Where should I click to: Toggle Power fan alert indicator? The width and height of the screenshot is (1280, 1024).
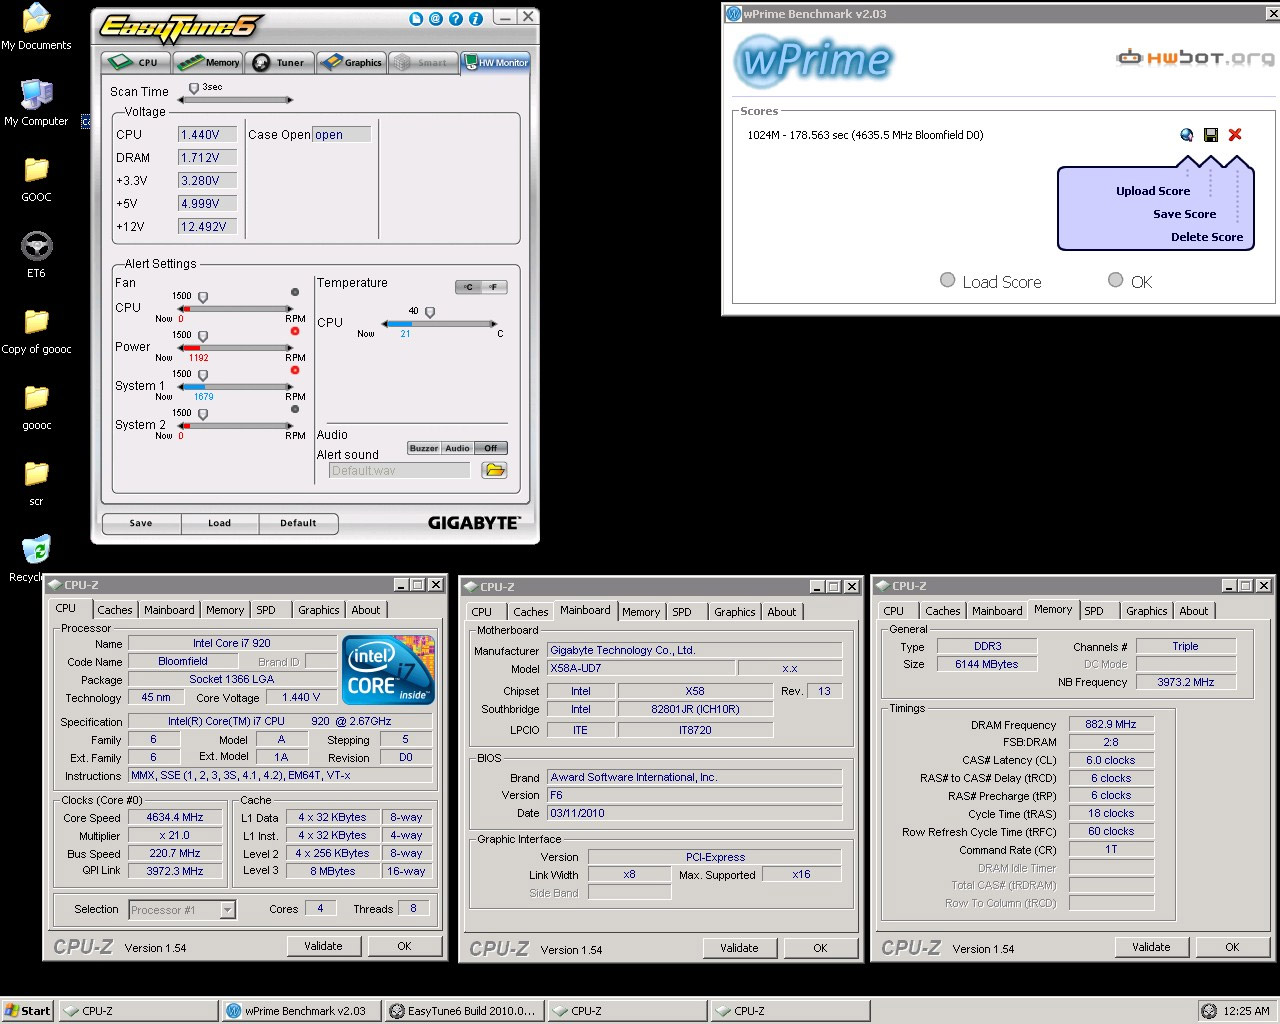click(295, 331)
